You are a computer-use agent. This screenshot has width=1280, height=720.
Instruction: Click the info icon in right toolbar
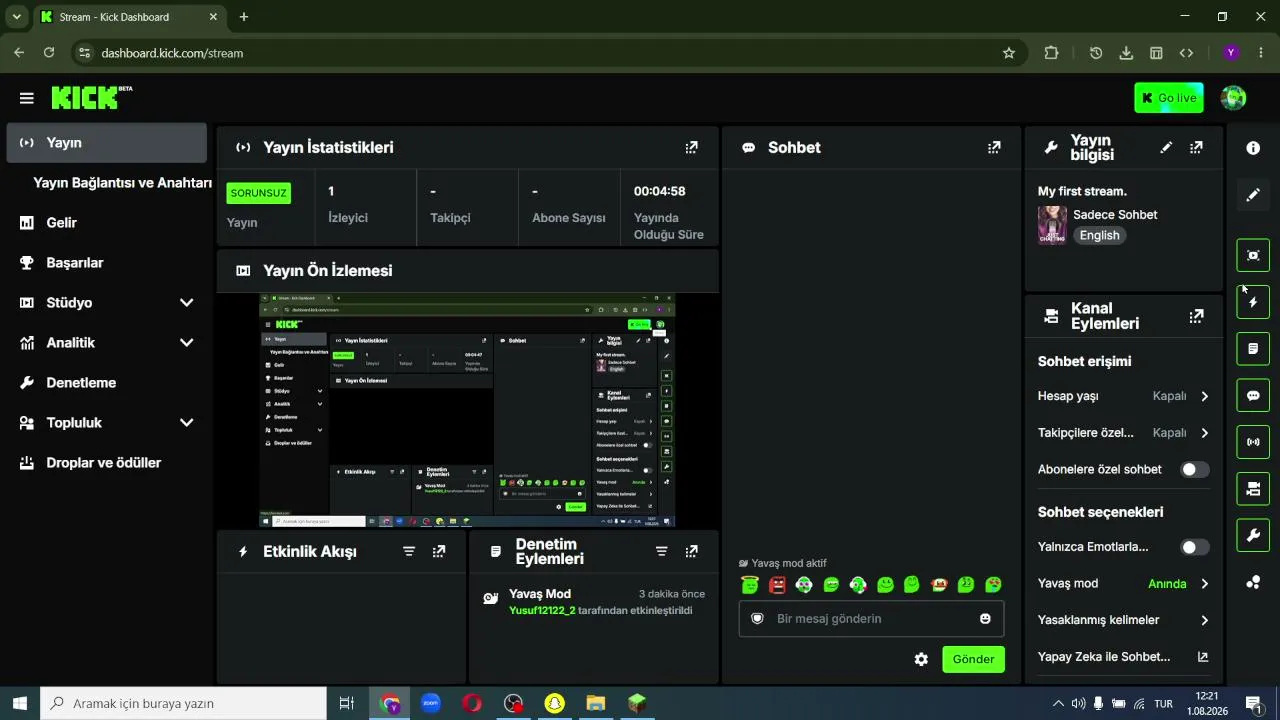click(x=1253, y=148)
